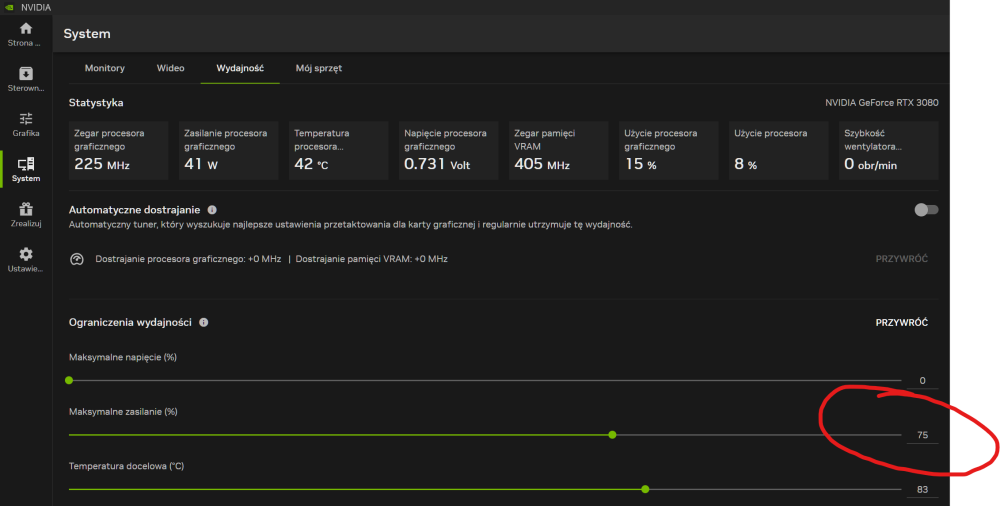The height and width of the screenshot is (506, 1000).
Task: Click PRZYWRÓĆ in the automatic tuning row
Action: [901, 259]
